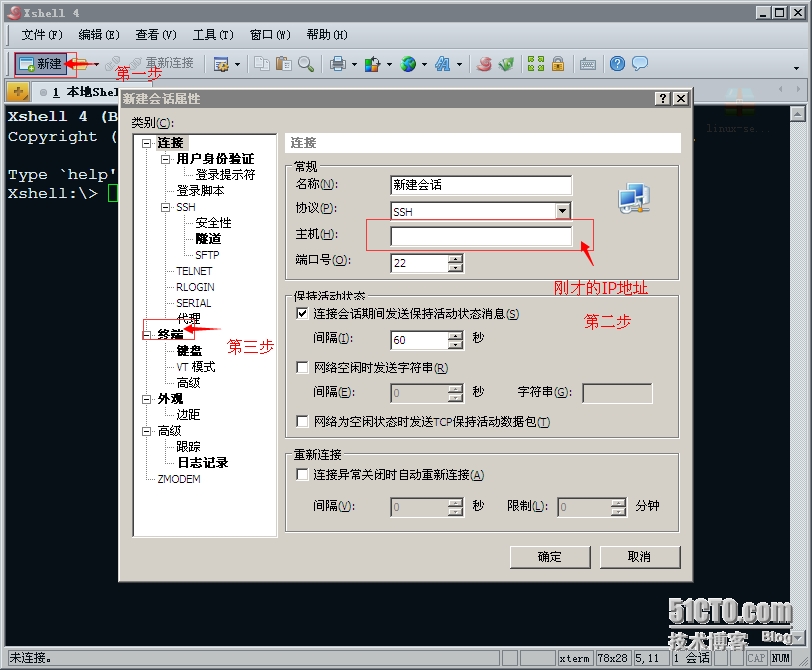Click the keyboard key-mapping toolbar icon
The height and width of the screenshot is (670, 812).
point(588,64)
